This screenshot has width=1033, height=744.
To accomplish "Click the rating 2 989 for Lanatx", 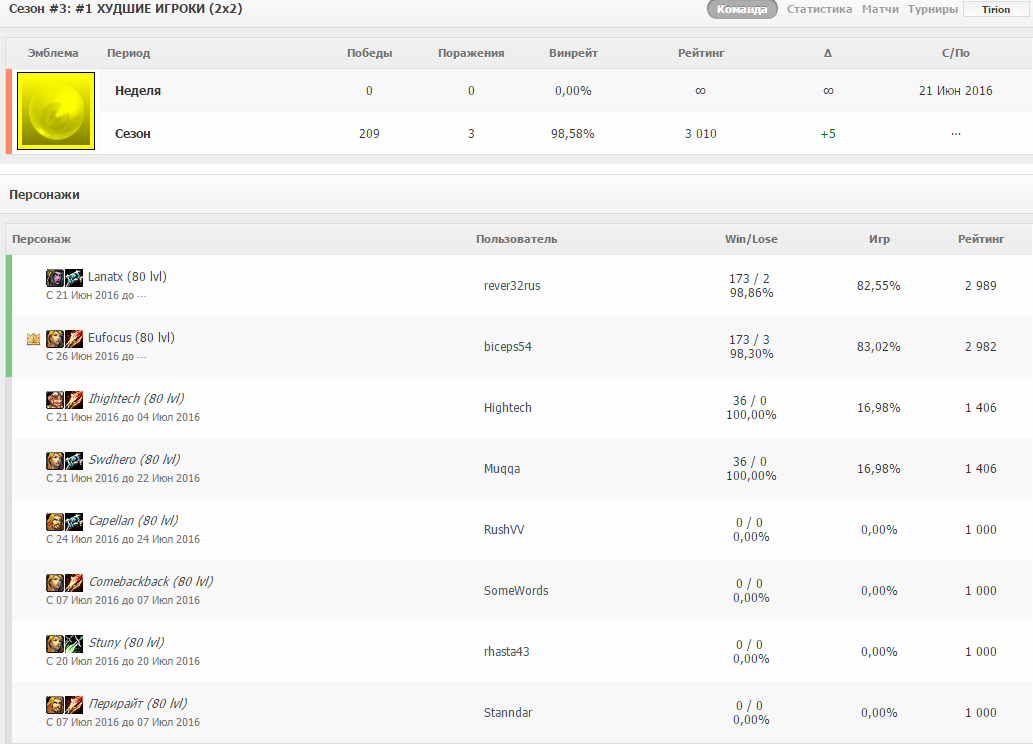I will click(980, 285).
